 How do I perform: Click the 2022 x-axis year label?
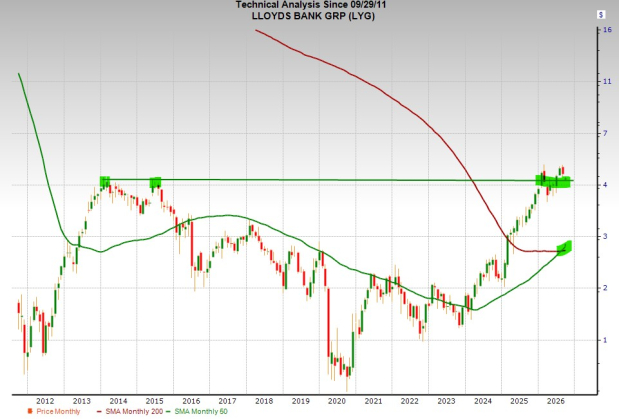pyautogui.click(x=409, y=401)
